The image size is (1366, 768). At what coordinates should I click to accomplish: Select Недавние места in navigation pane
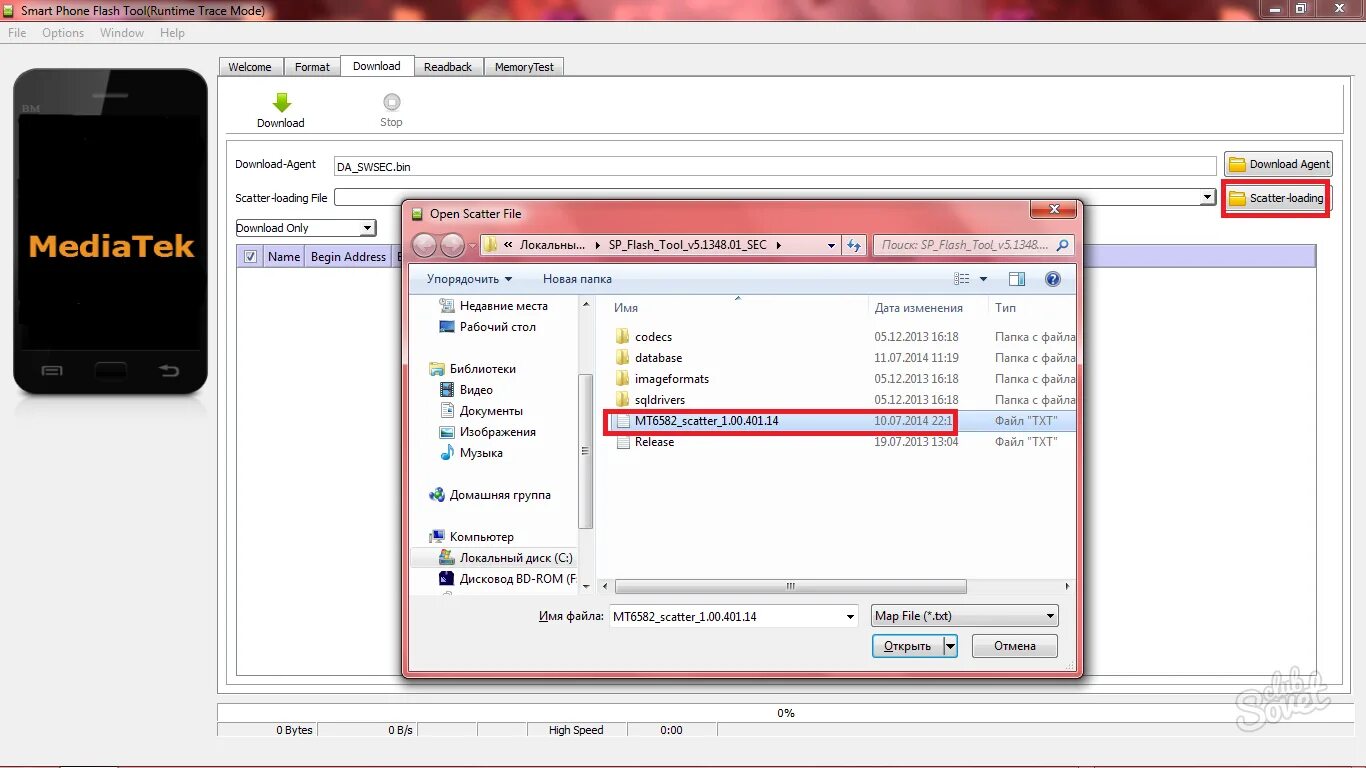click(493, 306)
